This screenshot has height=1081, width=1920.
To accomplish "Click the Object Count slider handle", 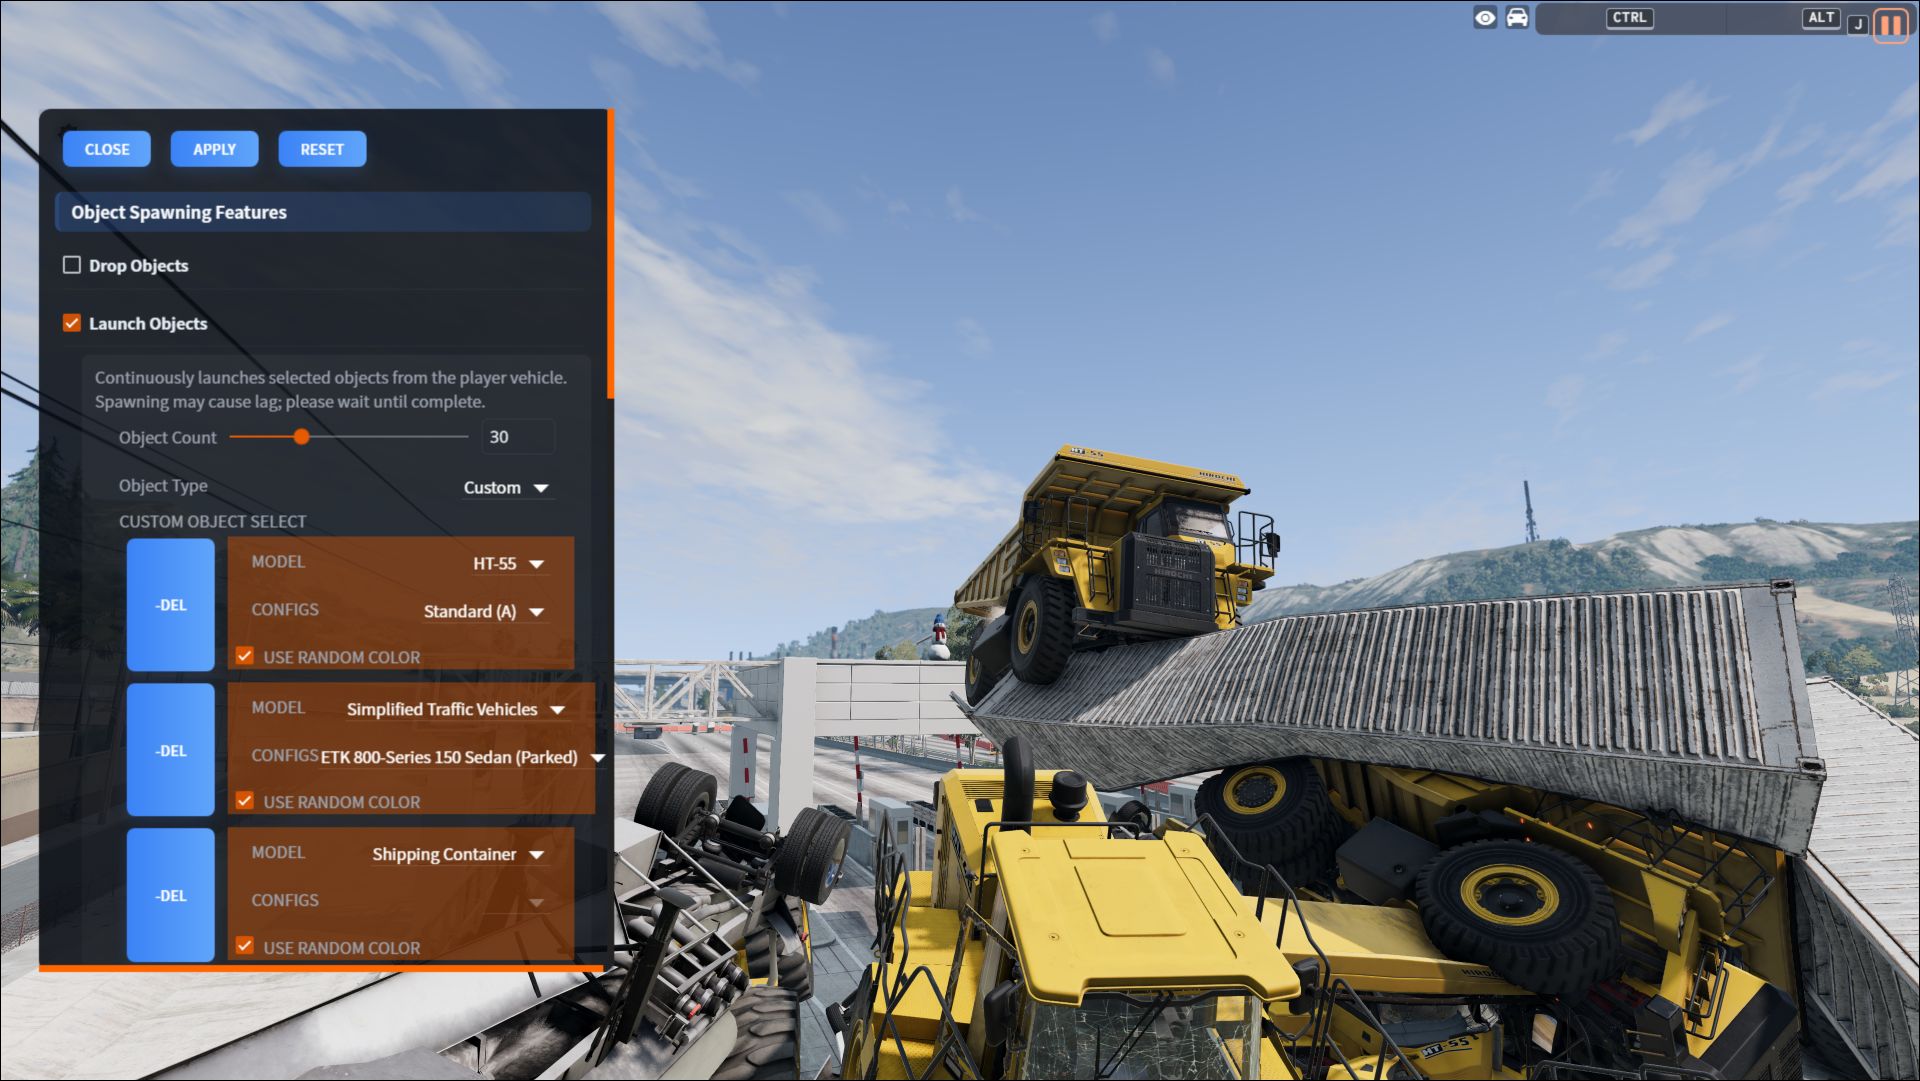I will click(301, 437).
